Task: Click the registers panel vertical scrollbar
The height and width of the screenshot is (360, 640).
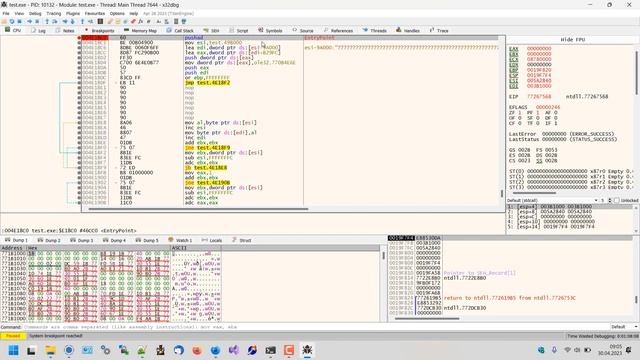Action: 636,73
